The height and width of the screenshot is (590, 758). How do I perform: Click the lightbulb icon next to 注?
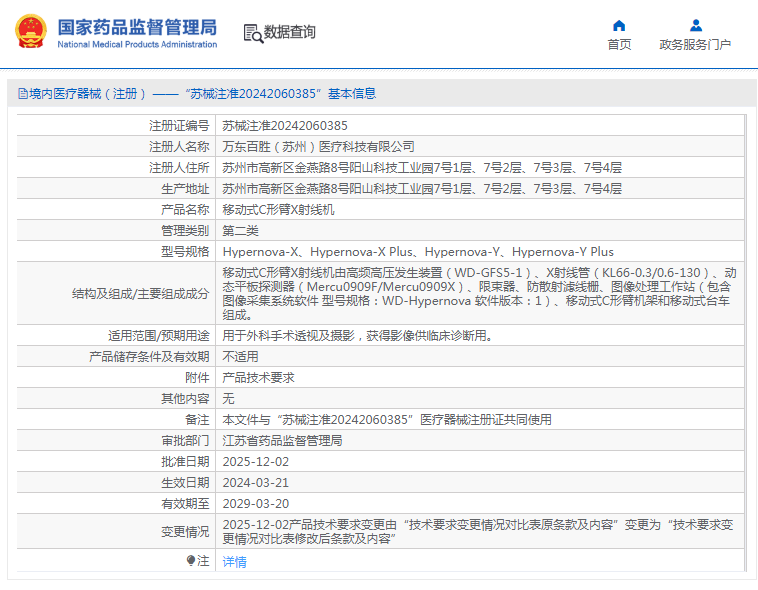[x=191, y=560]
